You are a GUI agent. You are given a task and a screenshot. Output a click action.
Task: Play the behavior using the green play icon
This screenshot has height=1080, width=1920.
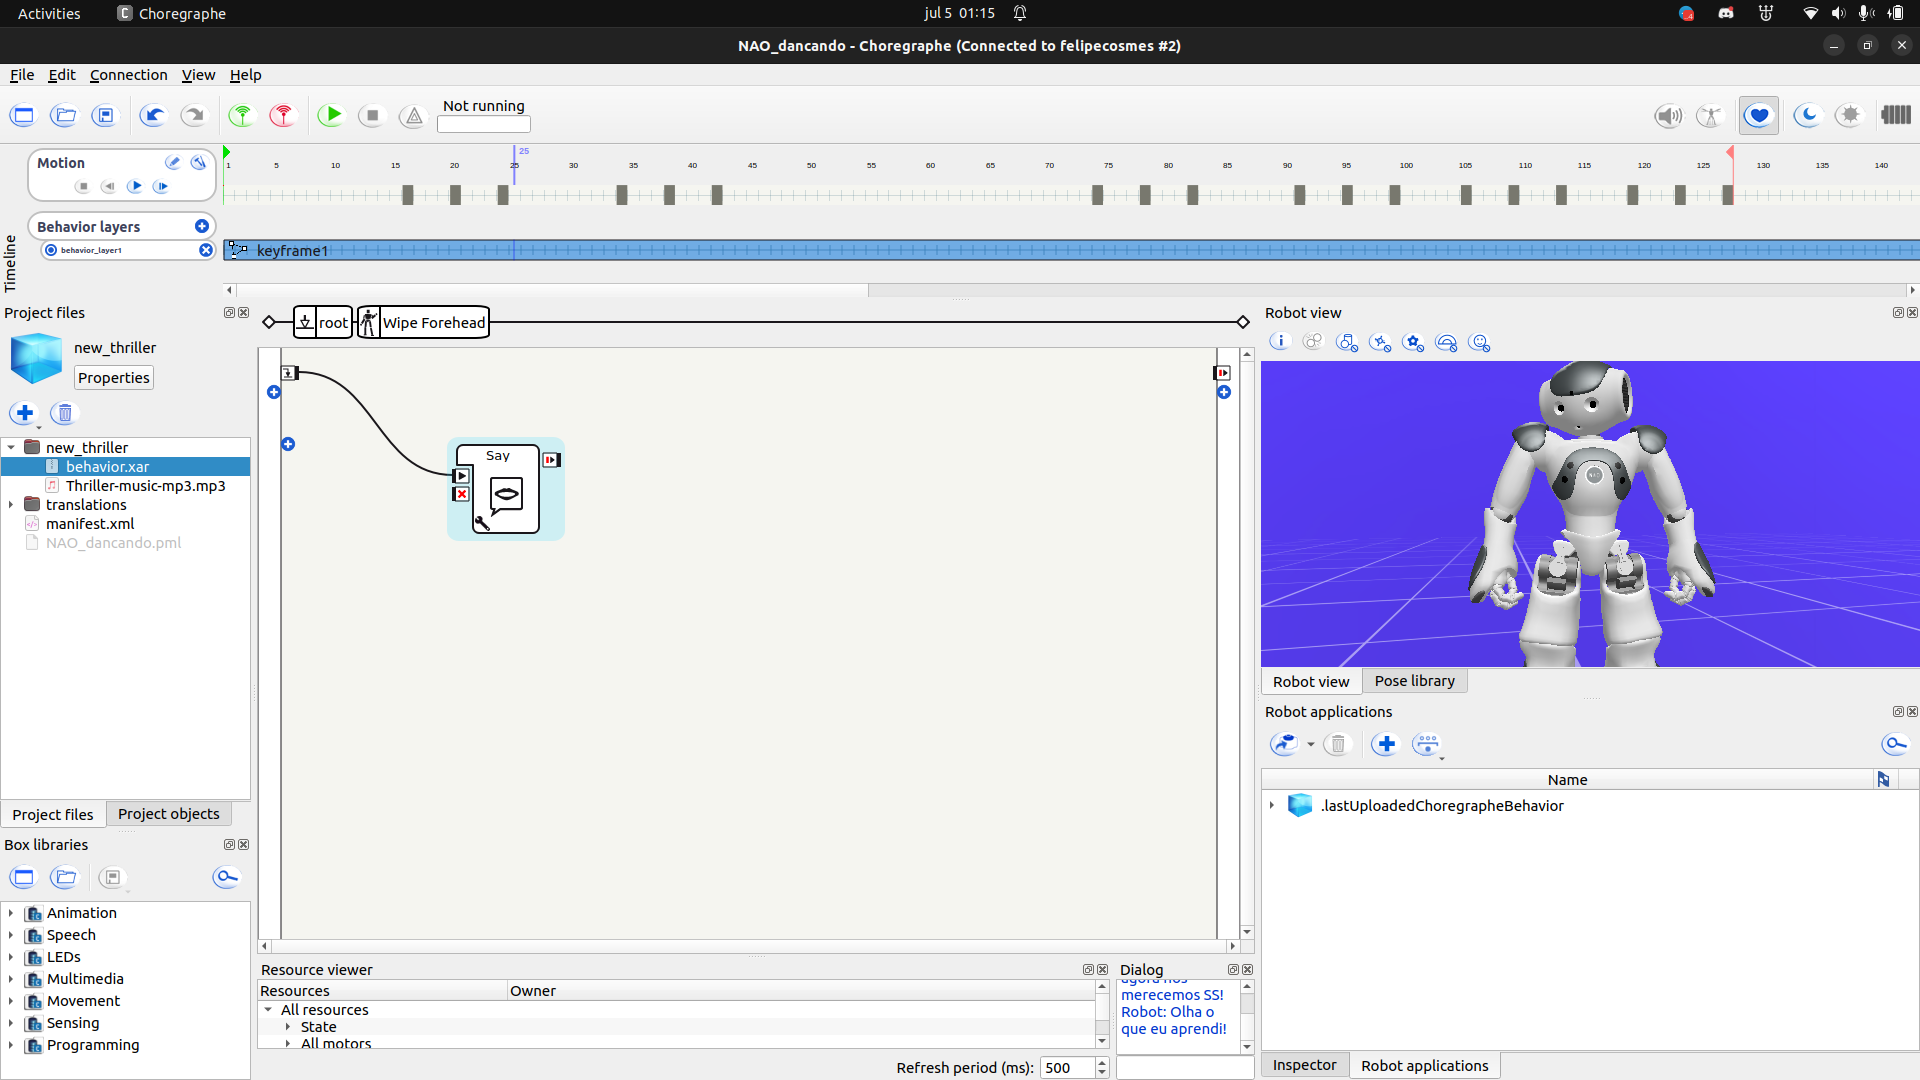[330, 115]
